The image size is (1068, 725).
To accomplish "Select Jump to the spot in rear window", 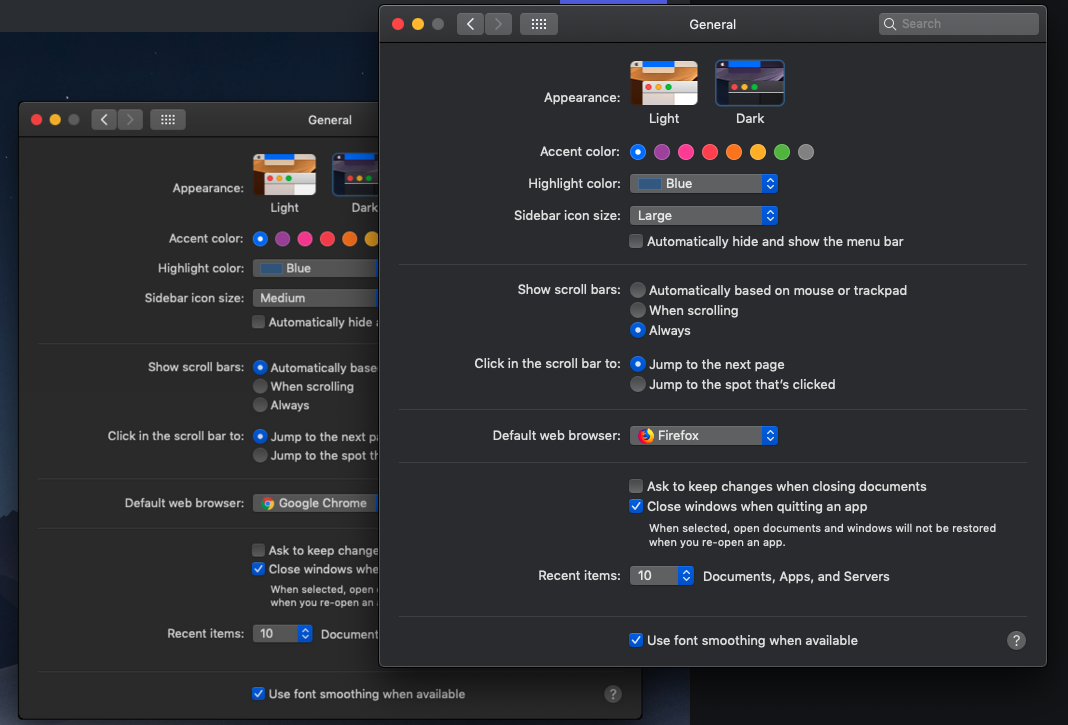I will coord(260,454).
